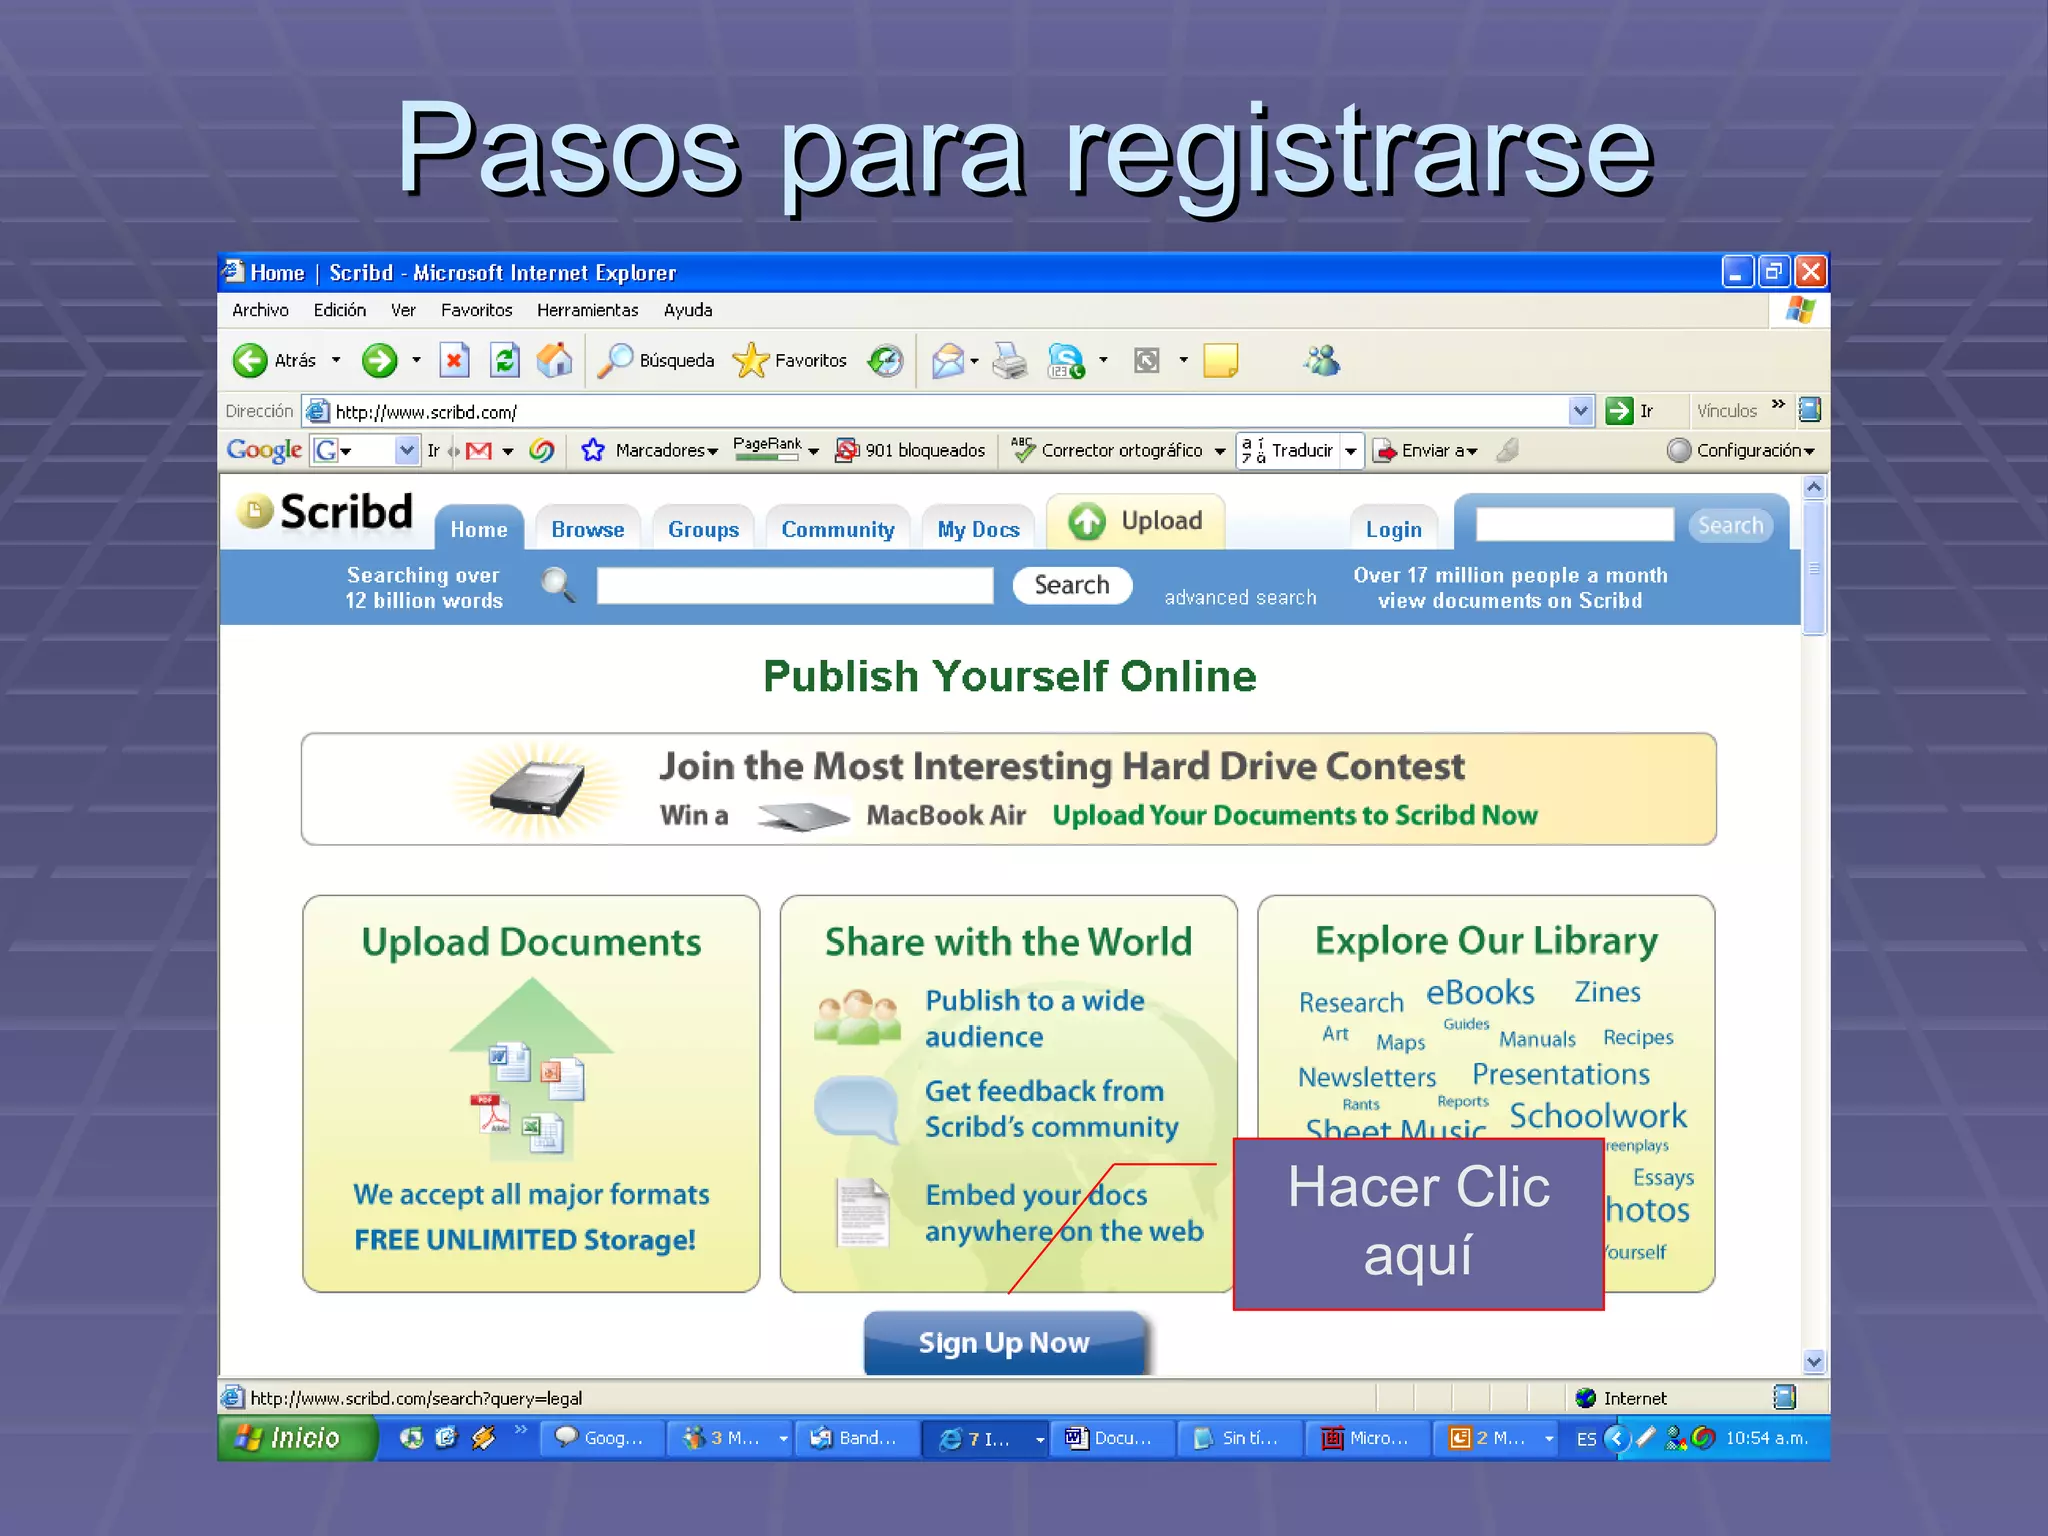Open the Messenger buddies icon

tap(1322, 360)
